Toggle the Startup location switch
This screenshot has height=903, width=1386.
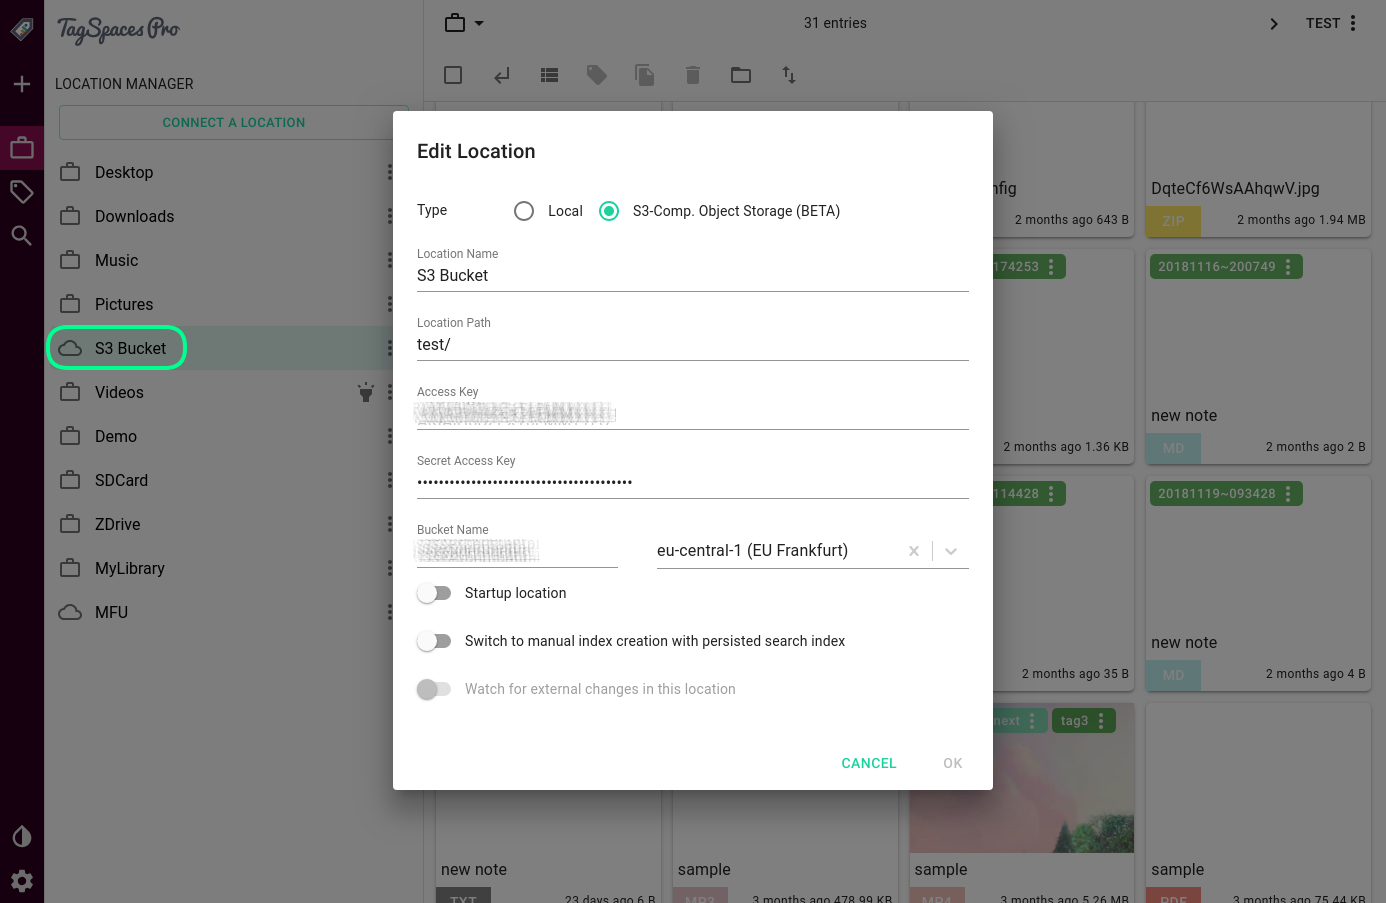434,593
